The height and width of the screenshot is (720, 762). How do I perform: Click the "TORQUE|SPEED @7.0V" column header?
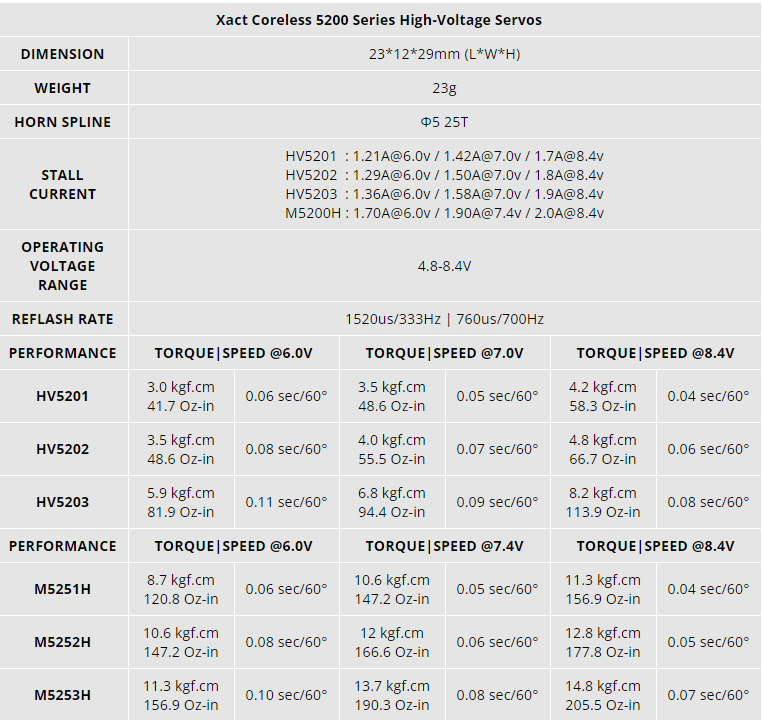click(x=444, y=353)
